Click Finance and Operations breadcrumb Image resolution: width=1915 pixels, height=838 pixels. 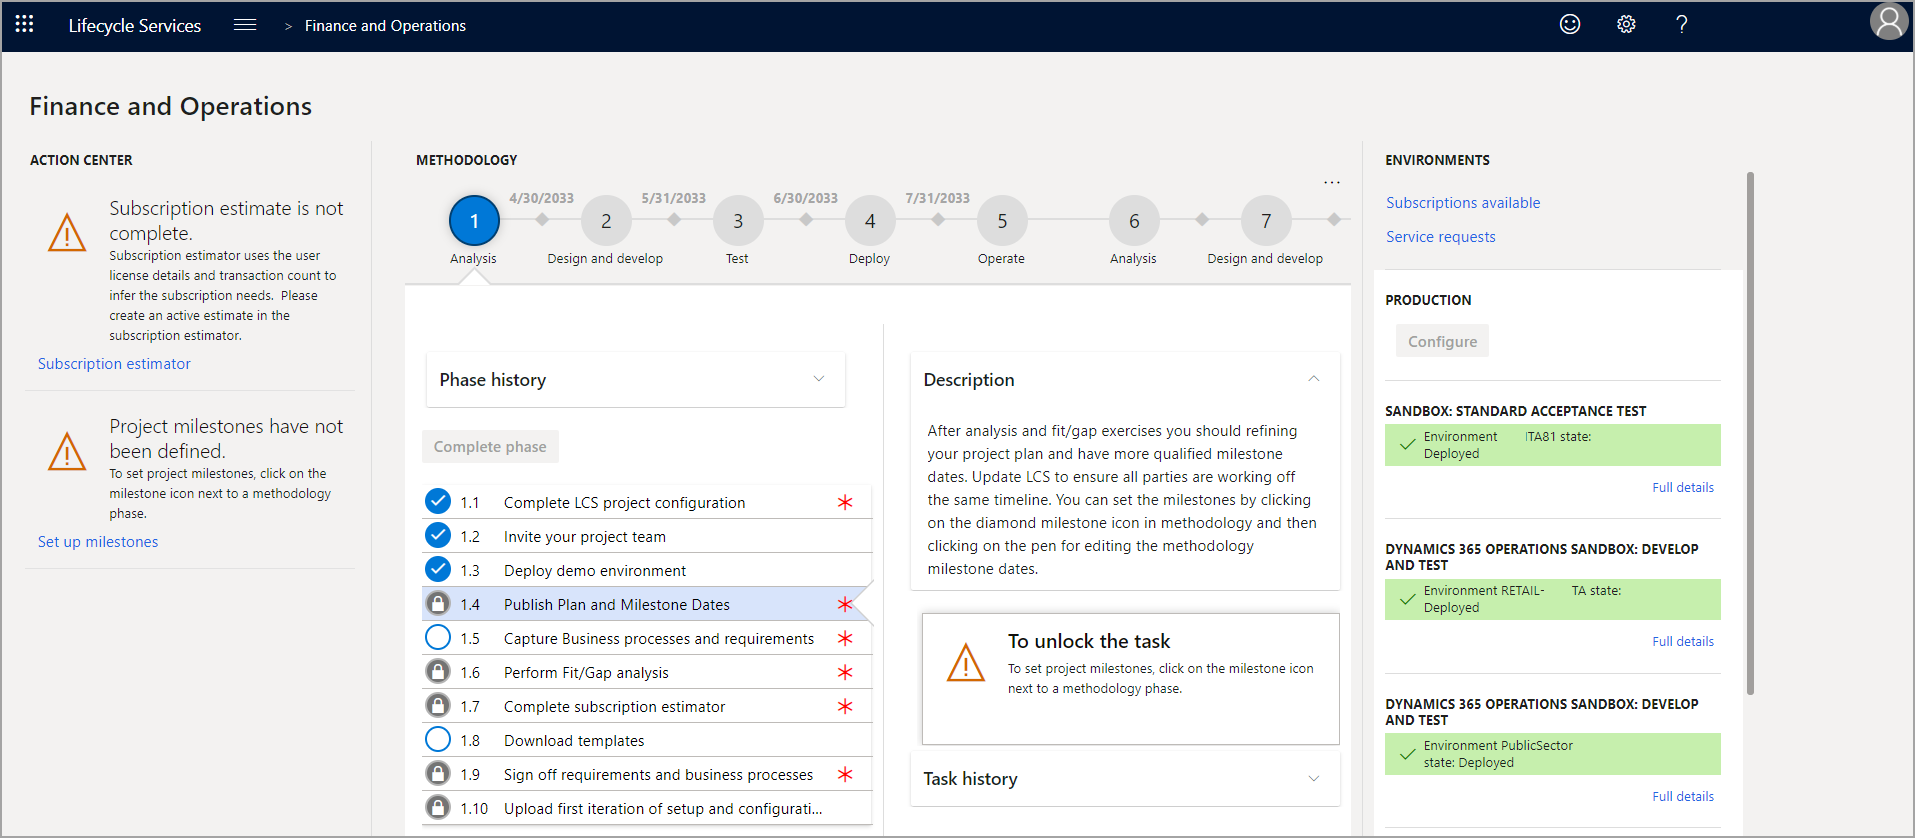click(385, 26)
